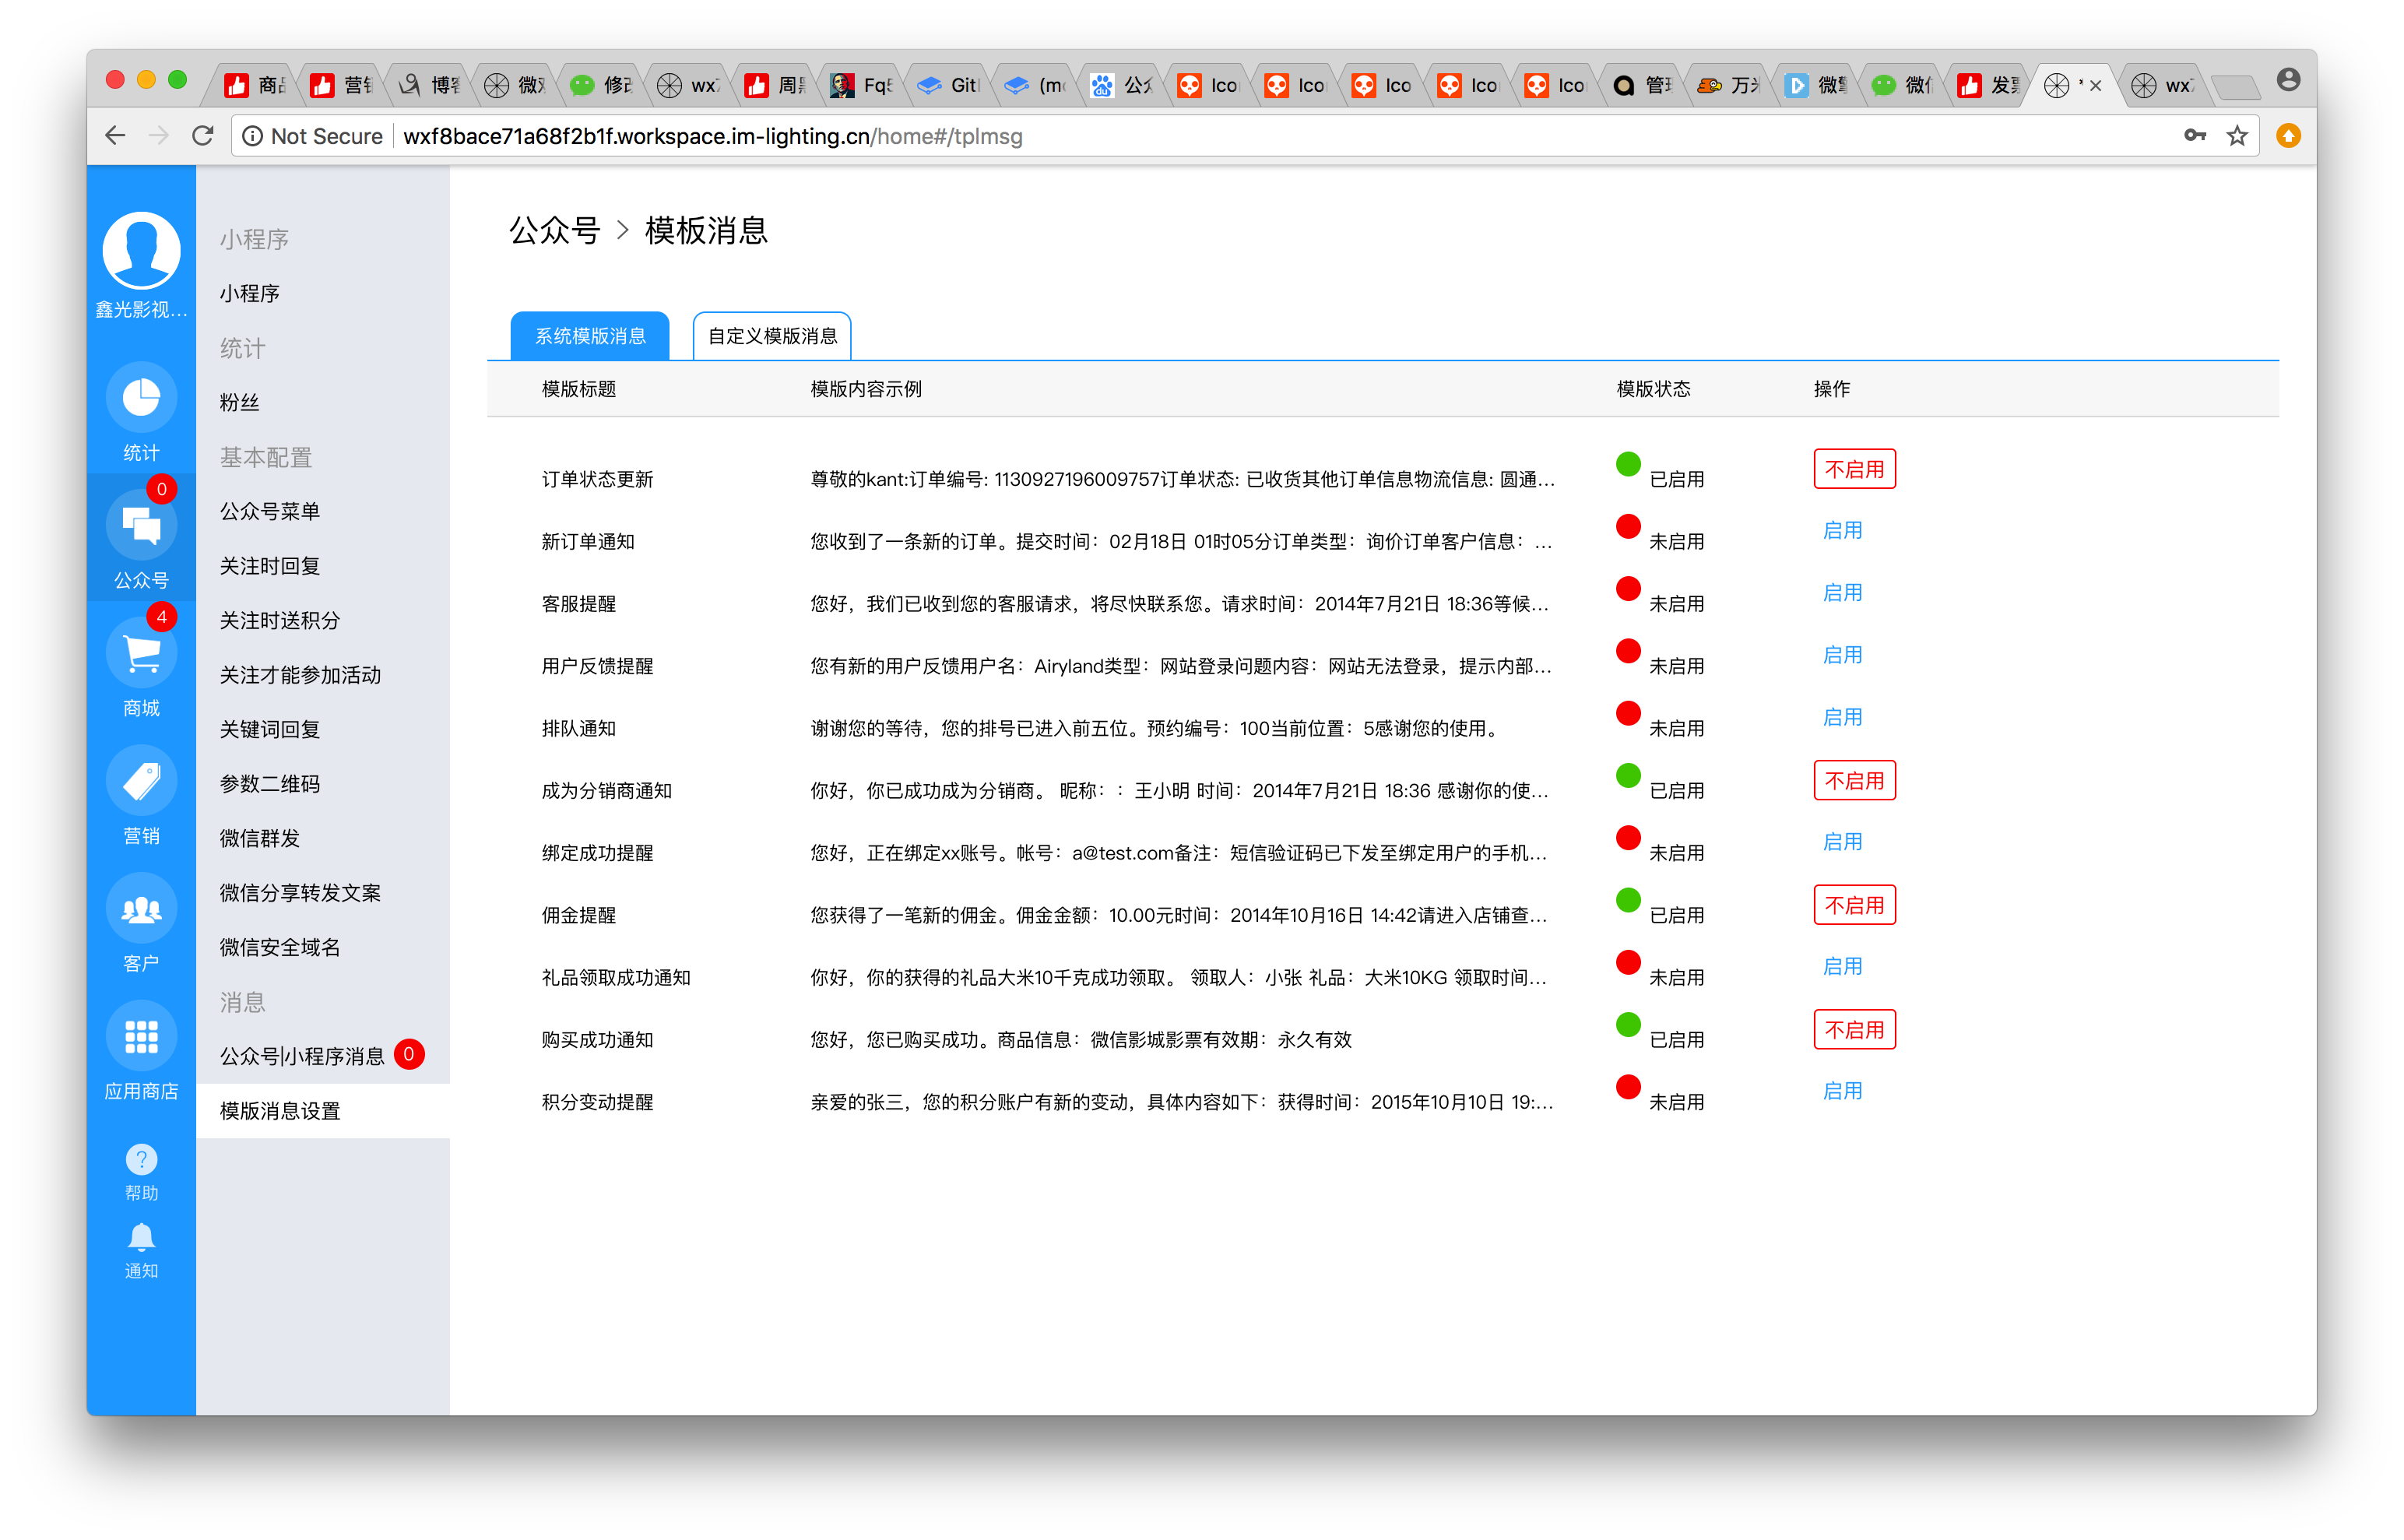Open the Git browser tab
The width and height of the screenshot is (2404, 1540).
(x=948, y=86)
